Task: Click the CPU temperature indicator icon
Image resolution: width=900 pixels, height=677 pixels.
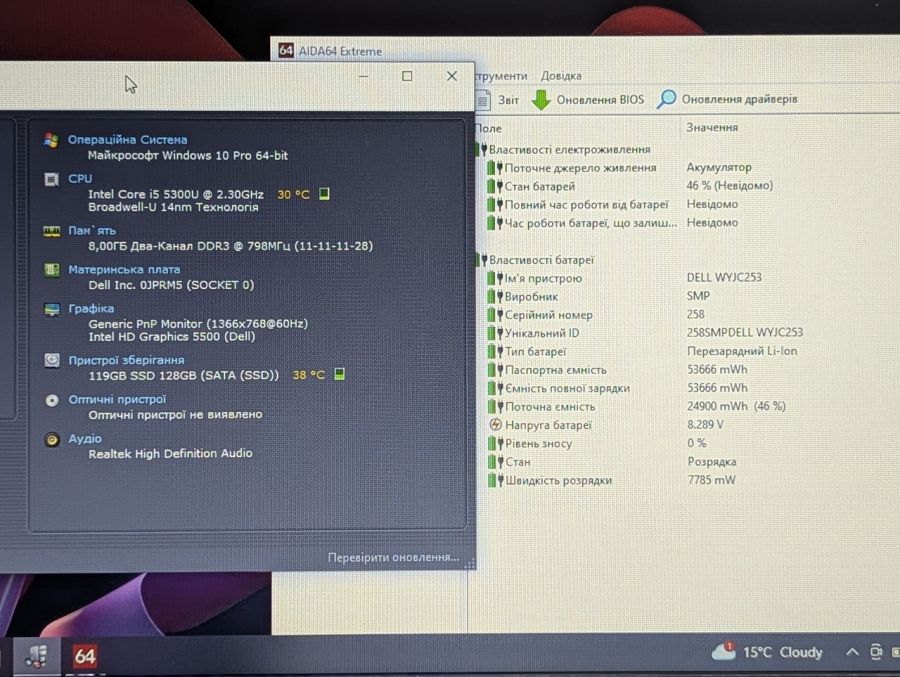Action: (324, 194)
